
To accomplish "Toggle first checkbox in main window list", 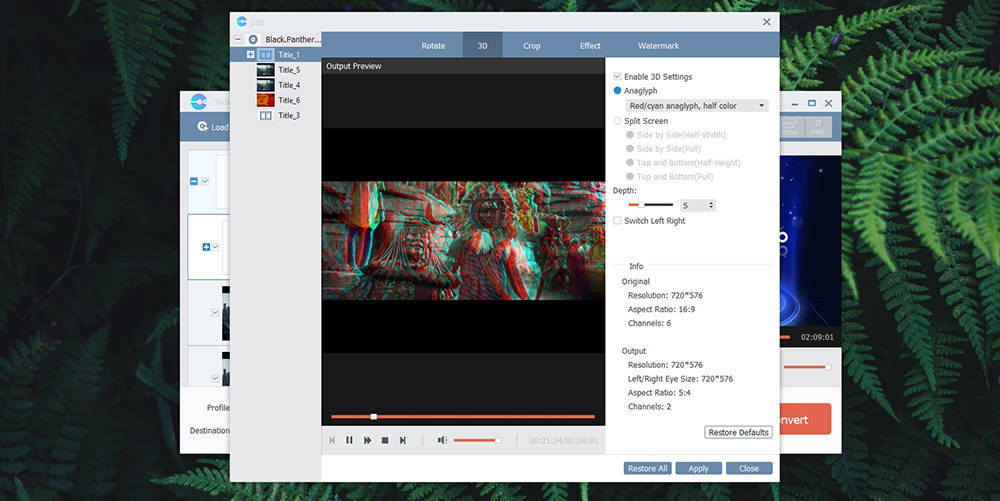I will click(205, 182).
